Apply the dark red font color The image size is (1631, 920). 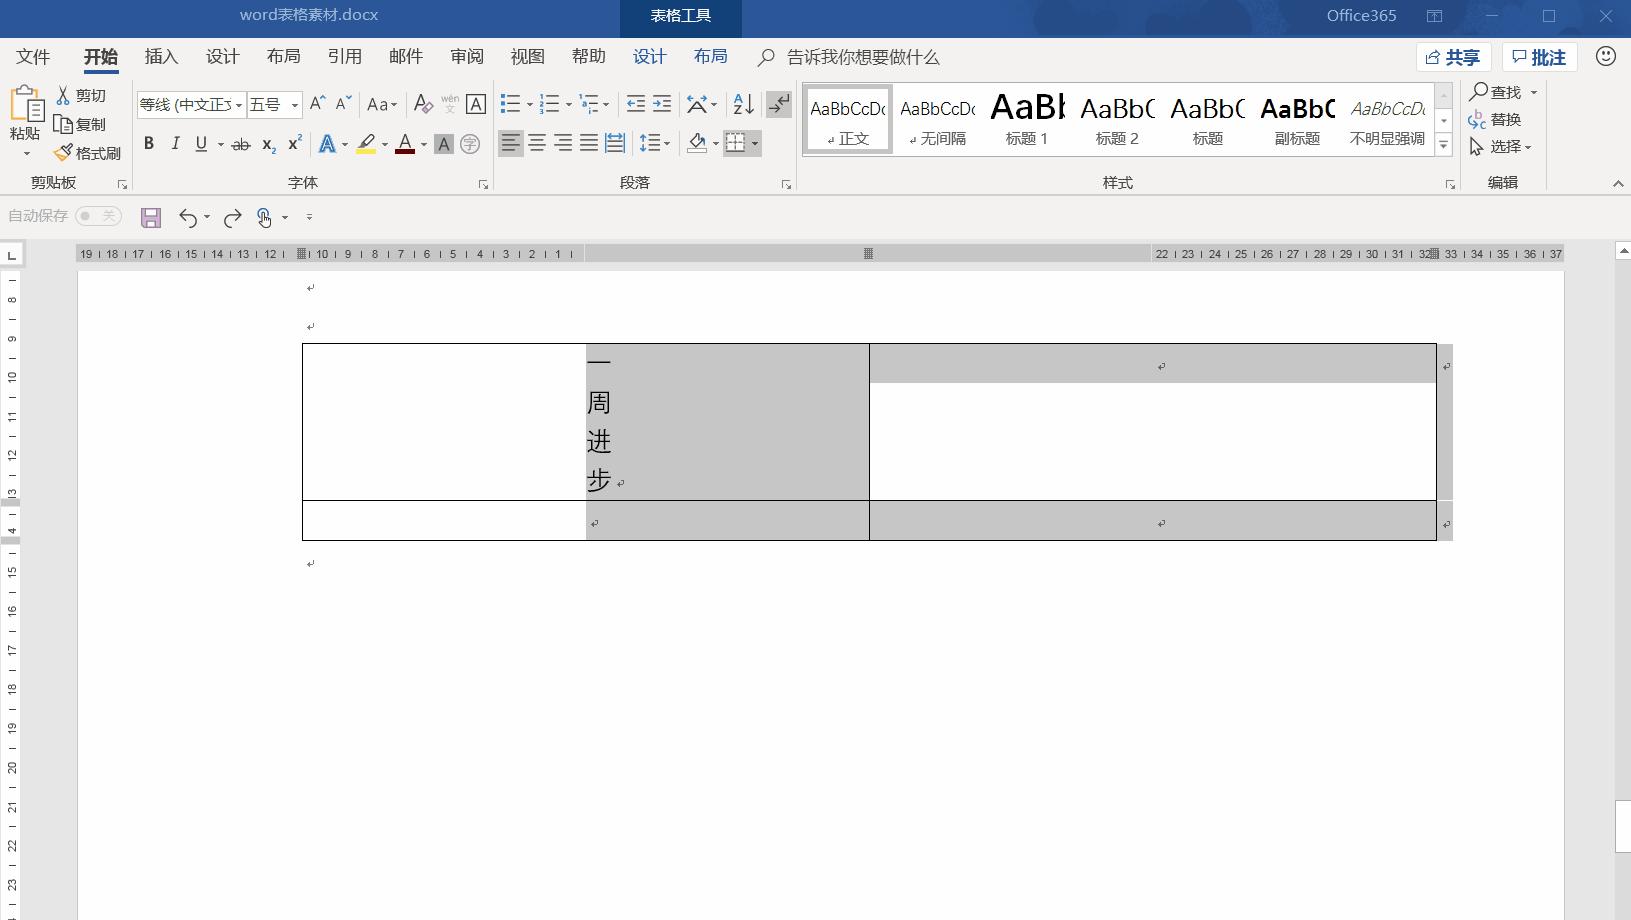click(405, 144)
